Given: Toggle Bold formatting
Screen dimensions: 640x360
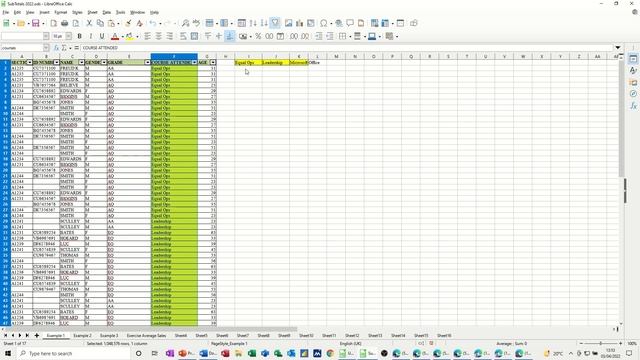Looking at the screenshot, I should (x=80, y=36).
